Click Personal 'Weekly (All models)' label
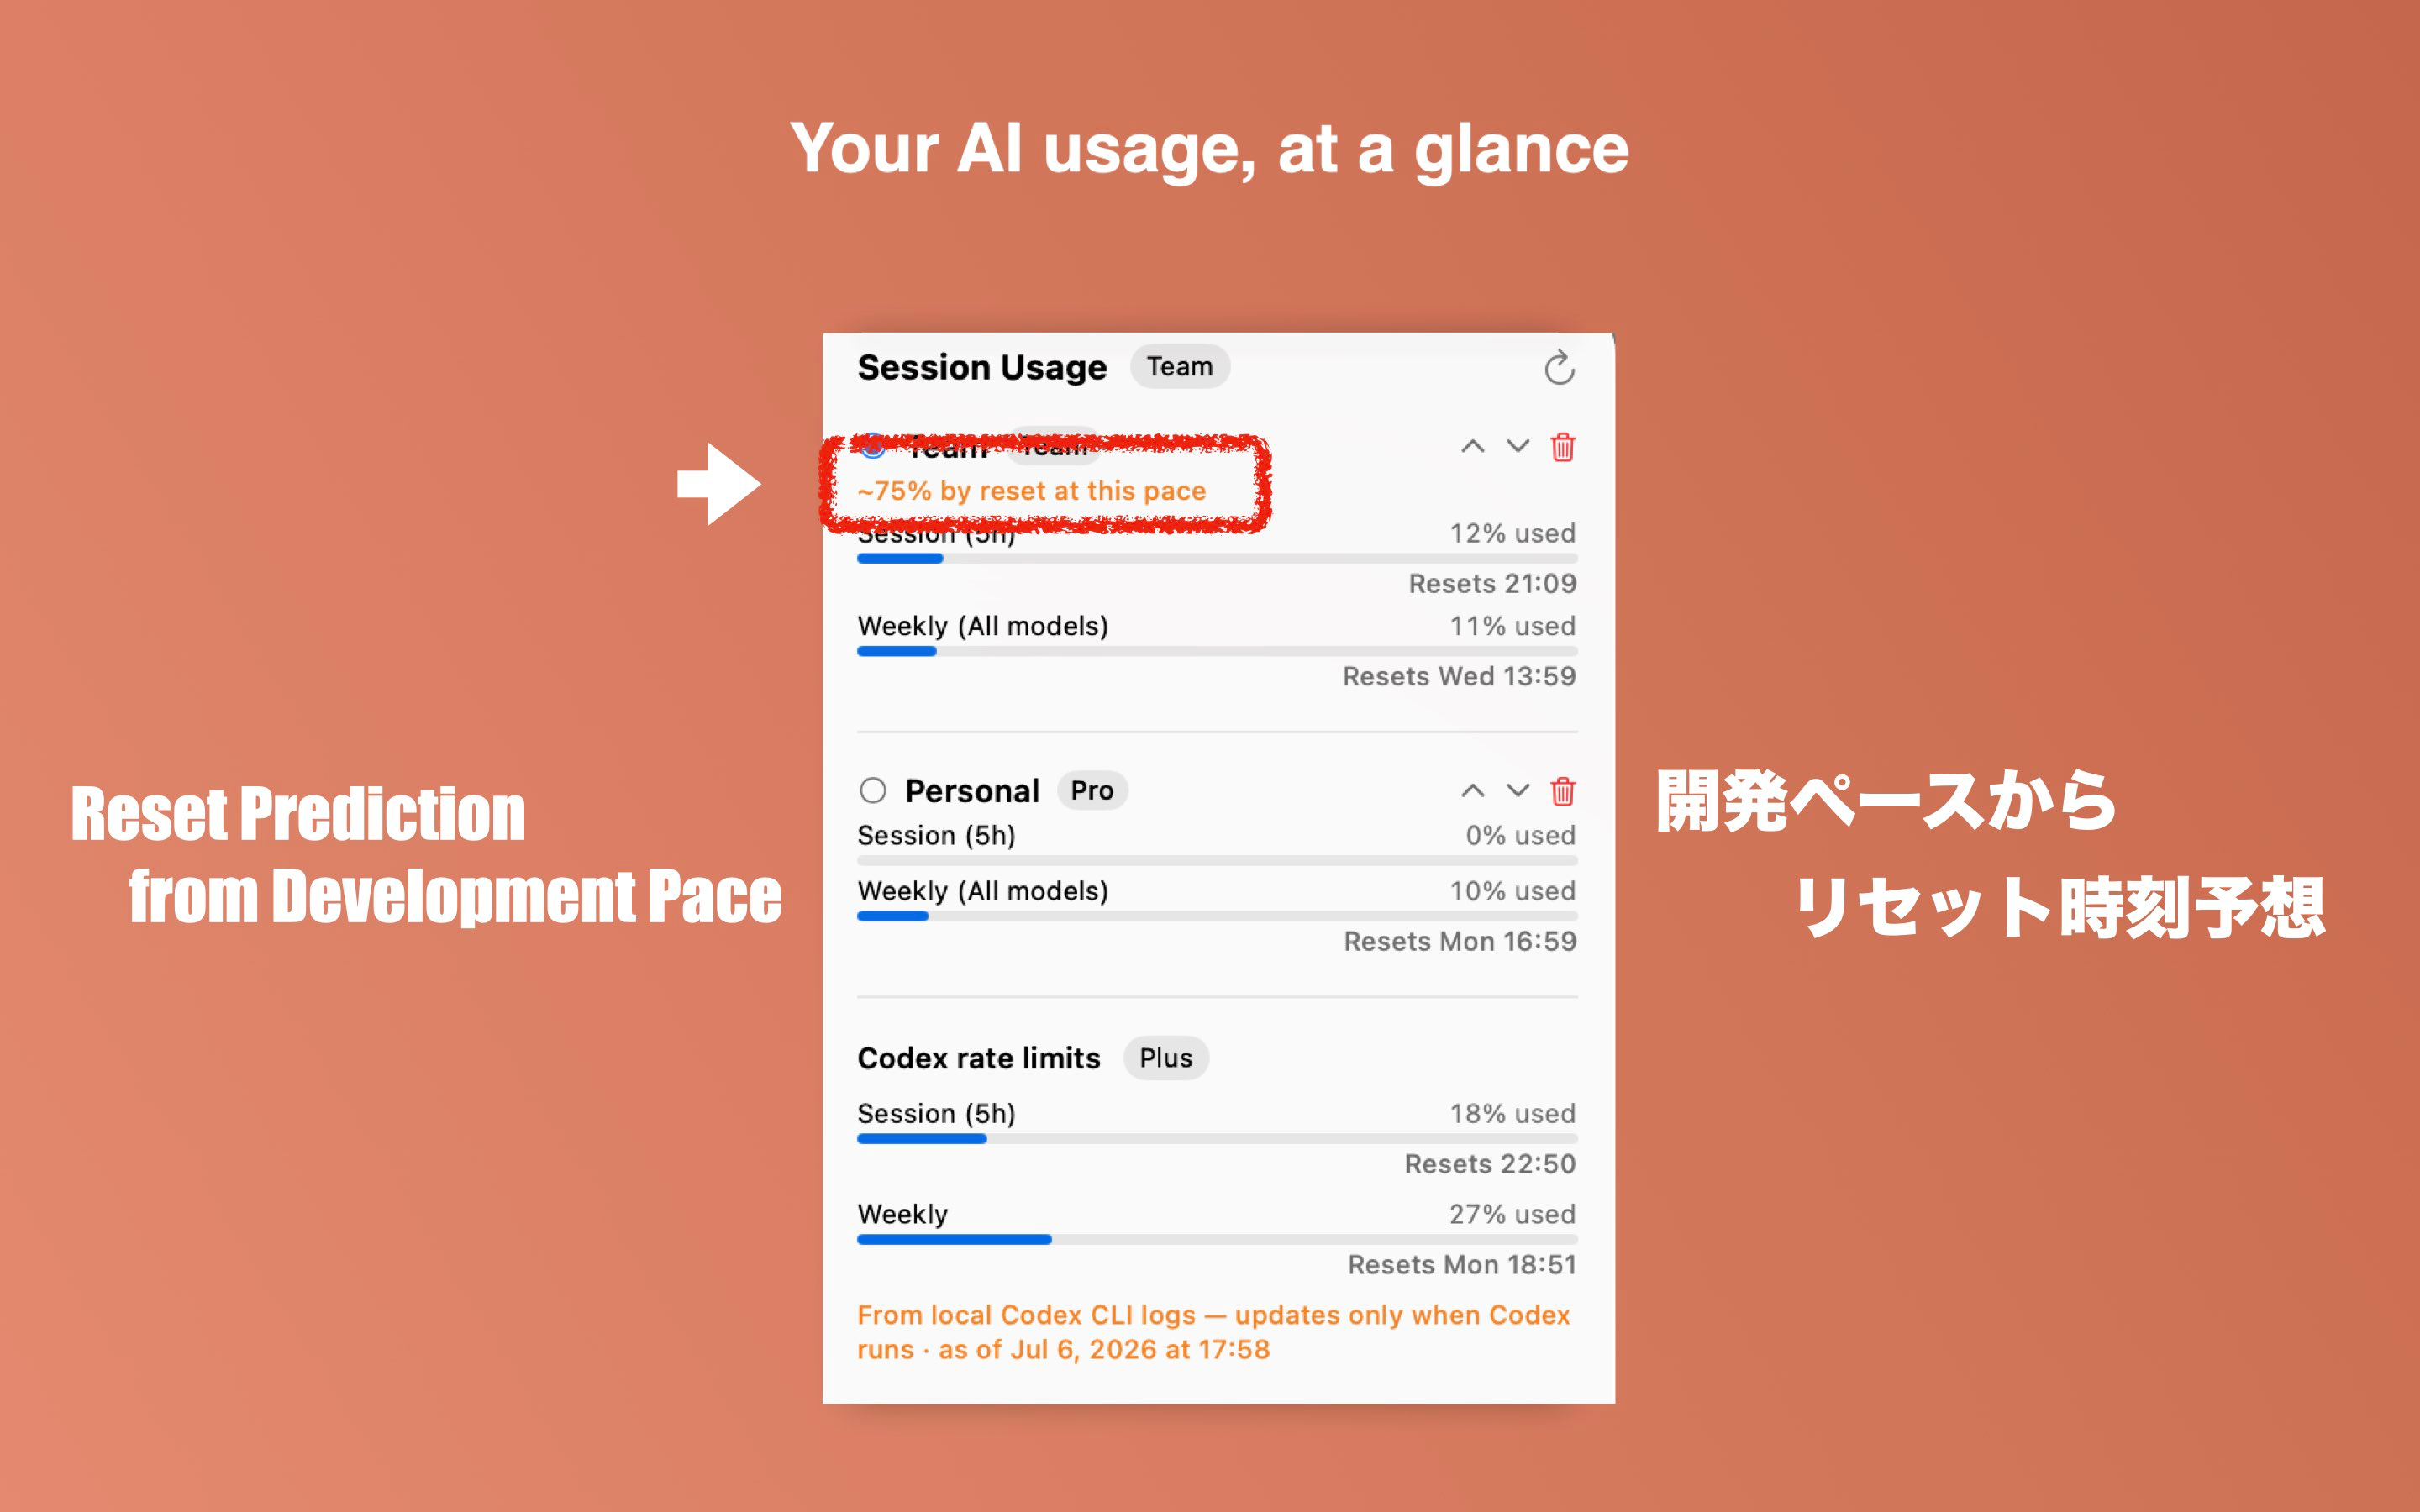This screenshot has height=1512, width=2420. coord(983,891)
